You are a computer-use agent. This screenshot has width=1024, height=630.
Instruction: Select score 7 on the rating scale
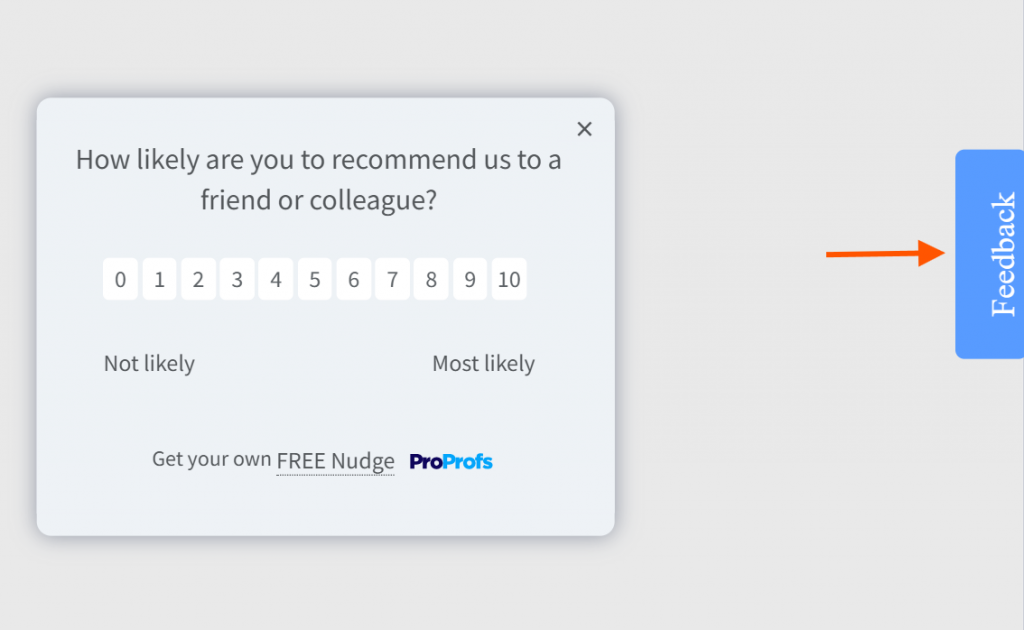392,279
